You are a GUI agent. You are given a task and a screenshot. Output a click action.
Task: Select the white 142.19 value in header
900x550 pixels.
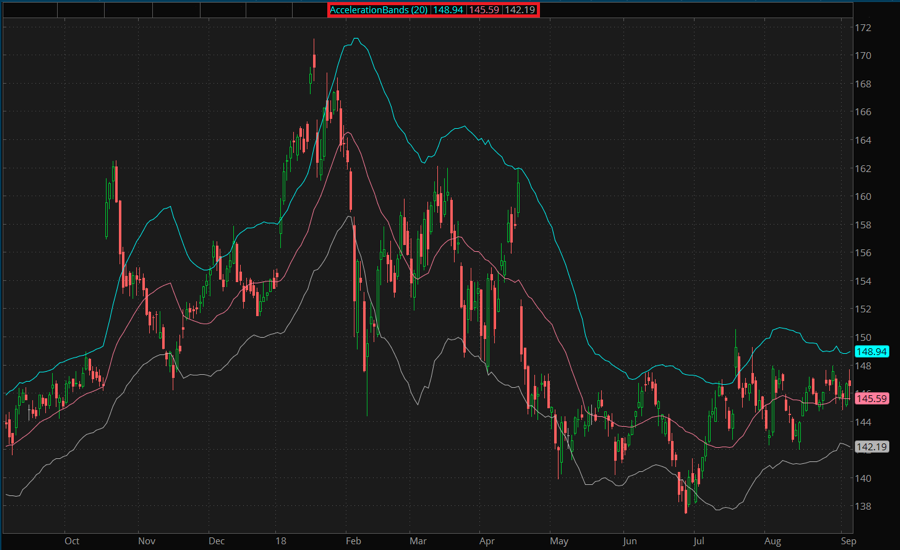(521, 9)
